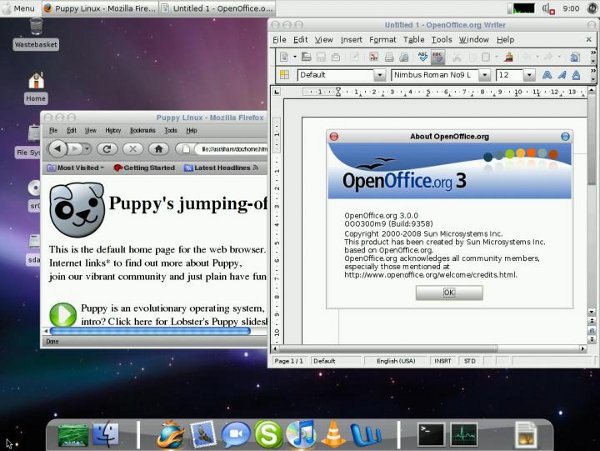Click the Export as PDF icon
The image size is (600, 451).
pos(373,57)
